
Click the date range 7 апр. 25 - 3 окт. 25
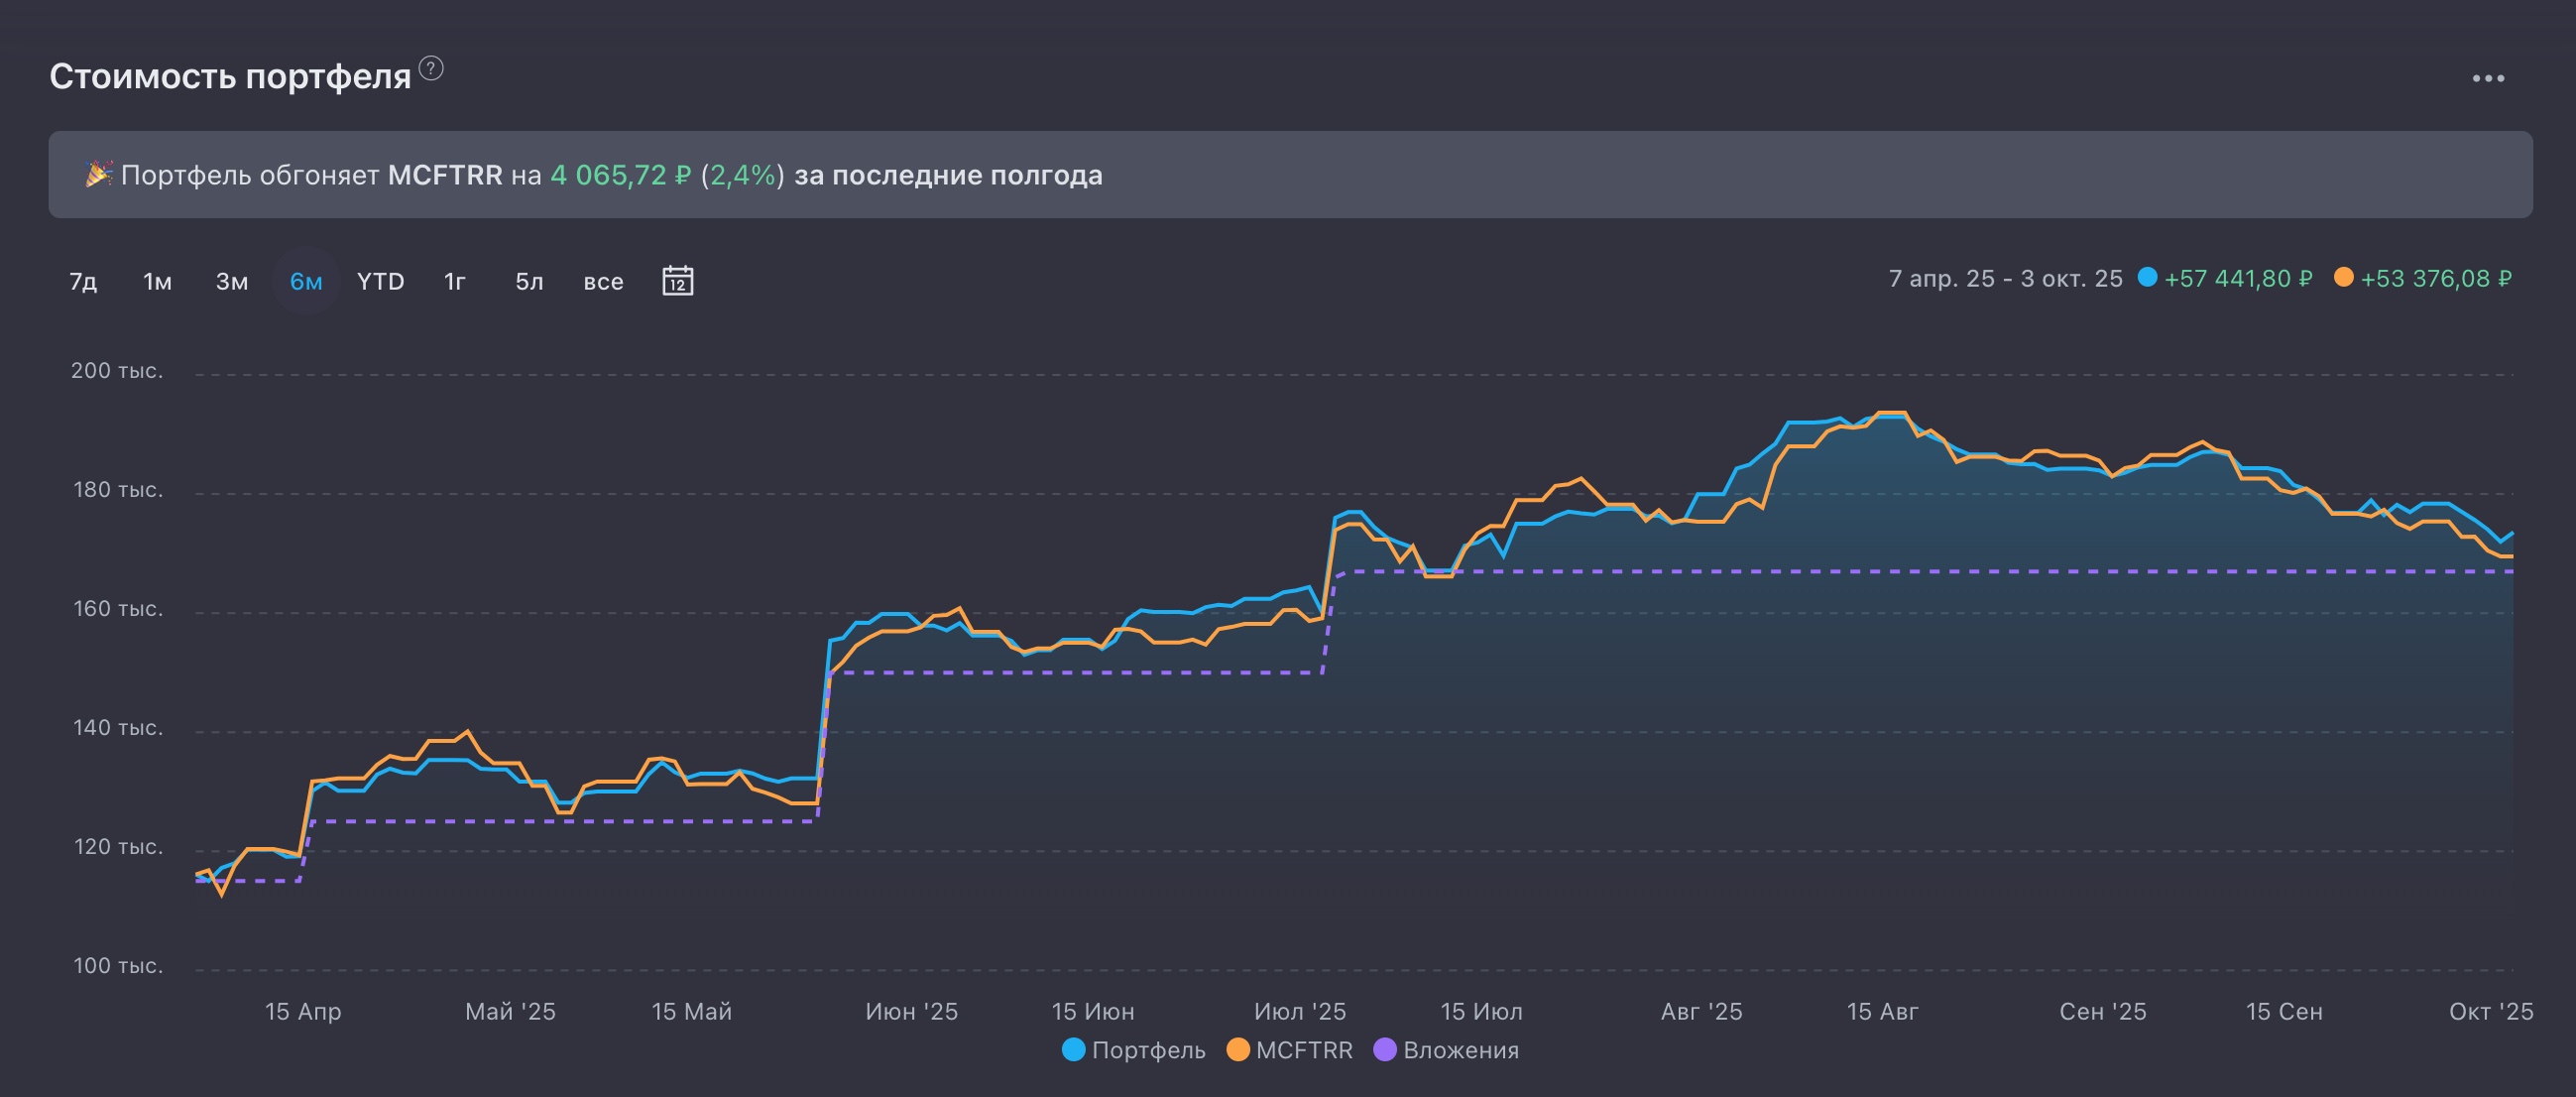[2005, 278]
